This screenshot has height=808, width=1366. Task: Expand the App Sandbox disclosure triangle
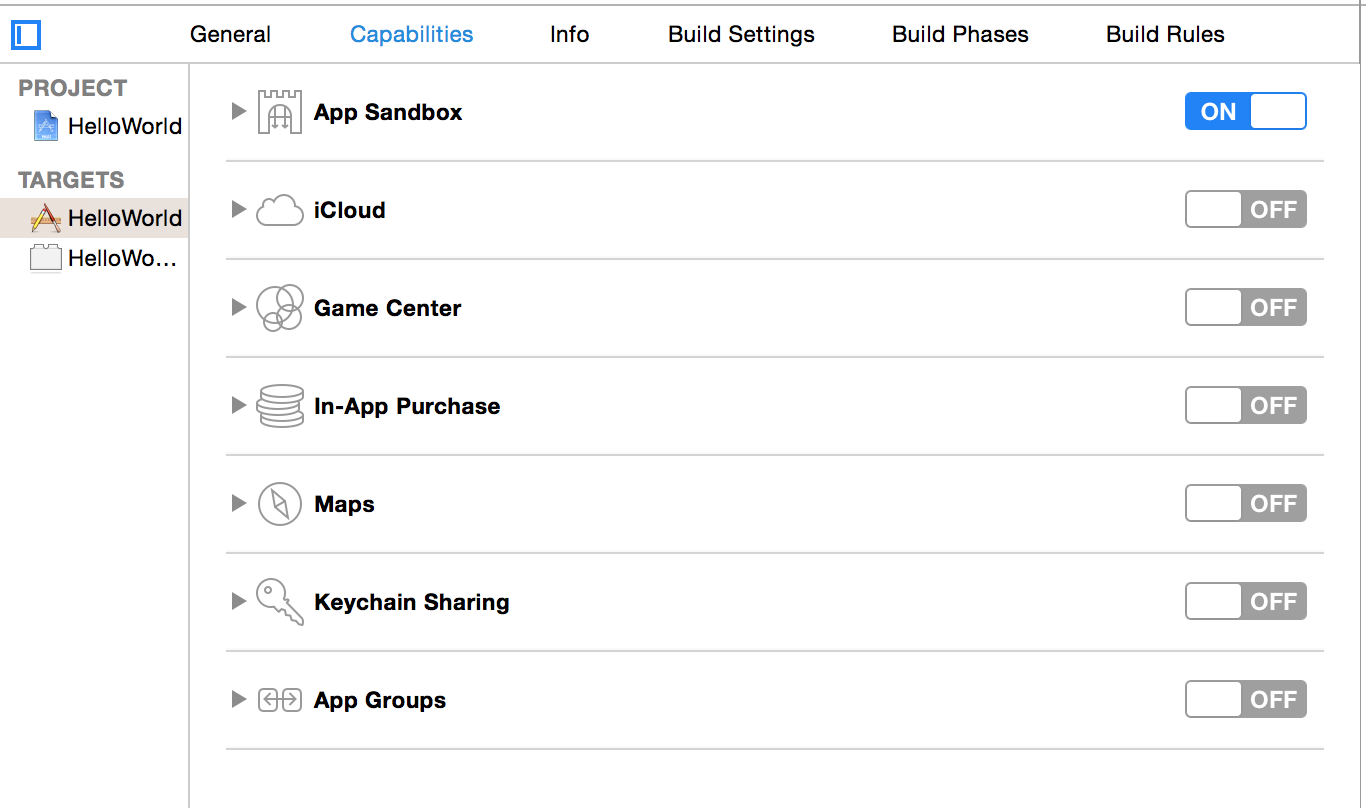[238, 111]
